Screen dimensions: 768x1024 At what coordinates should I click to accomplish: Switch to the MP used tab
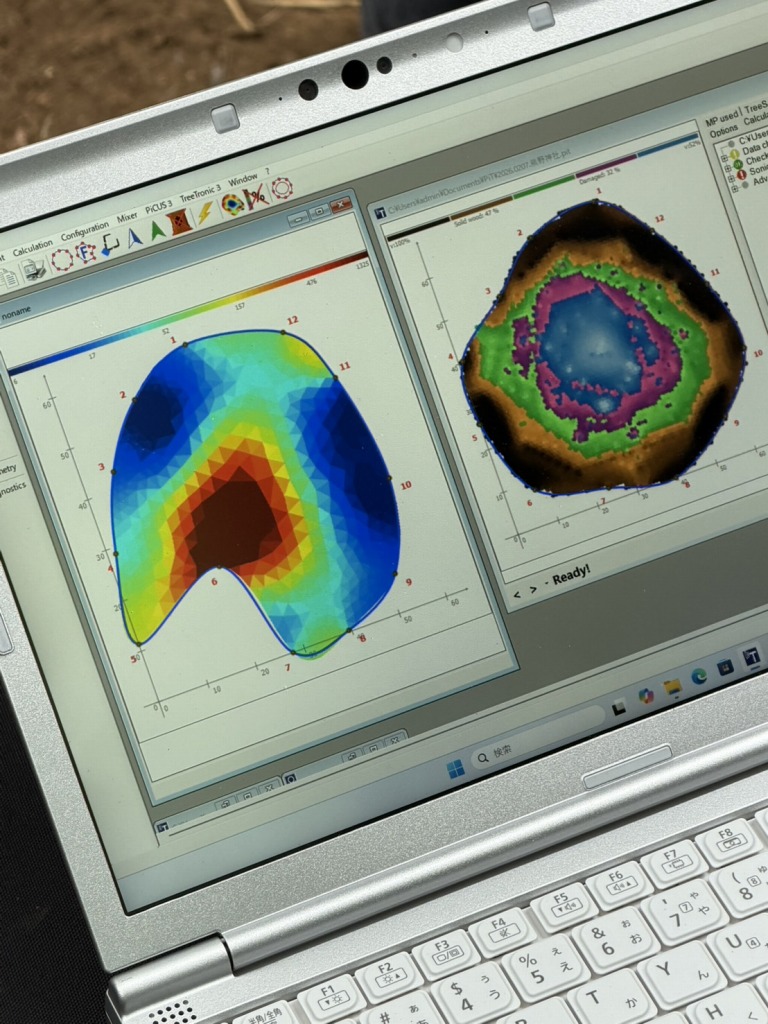coord(721,120)
